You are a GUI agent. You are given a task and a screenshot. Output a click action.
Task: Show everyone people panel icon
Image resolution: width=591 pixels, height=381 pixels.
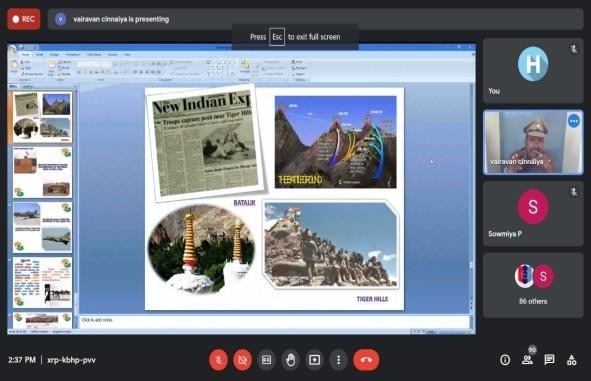pyautogui.click(x=527, y=360)
